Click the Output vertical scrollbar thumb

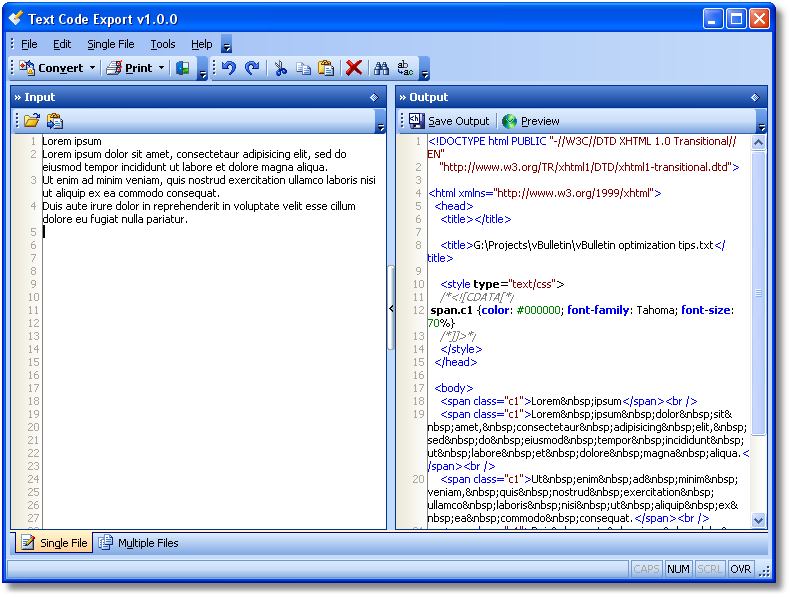[x=758, y=292]
